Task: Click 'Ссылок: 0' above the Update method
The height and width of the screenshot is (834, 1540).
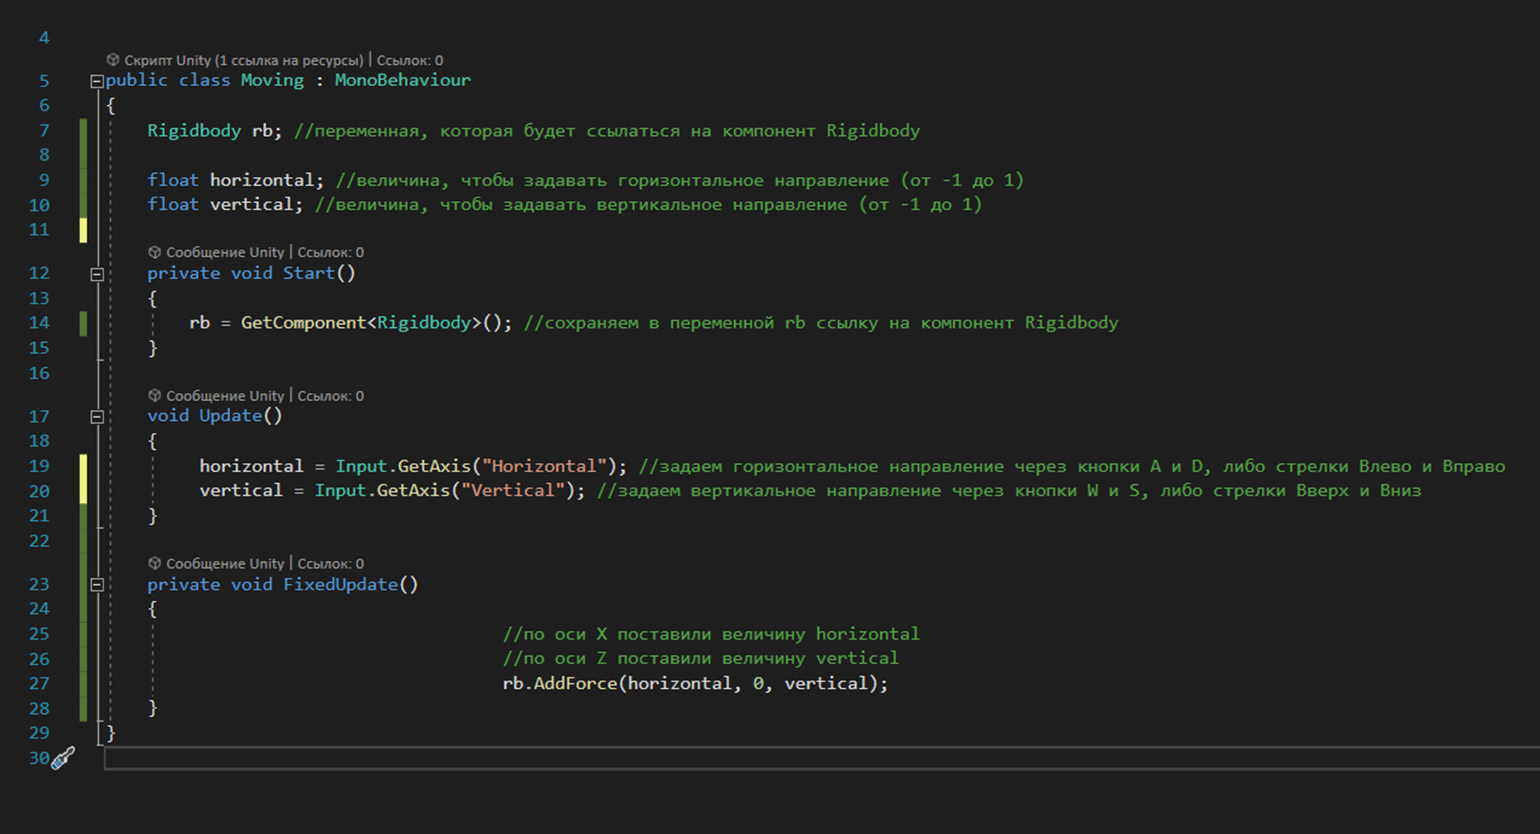Action: (x=330, y=396)
